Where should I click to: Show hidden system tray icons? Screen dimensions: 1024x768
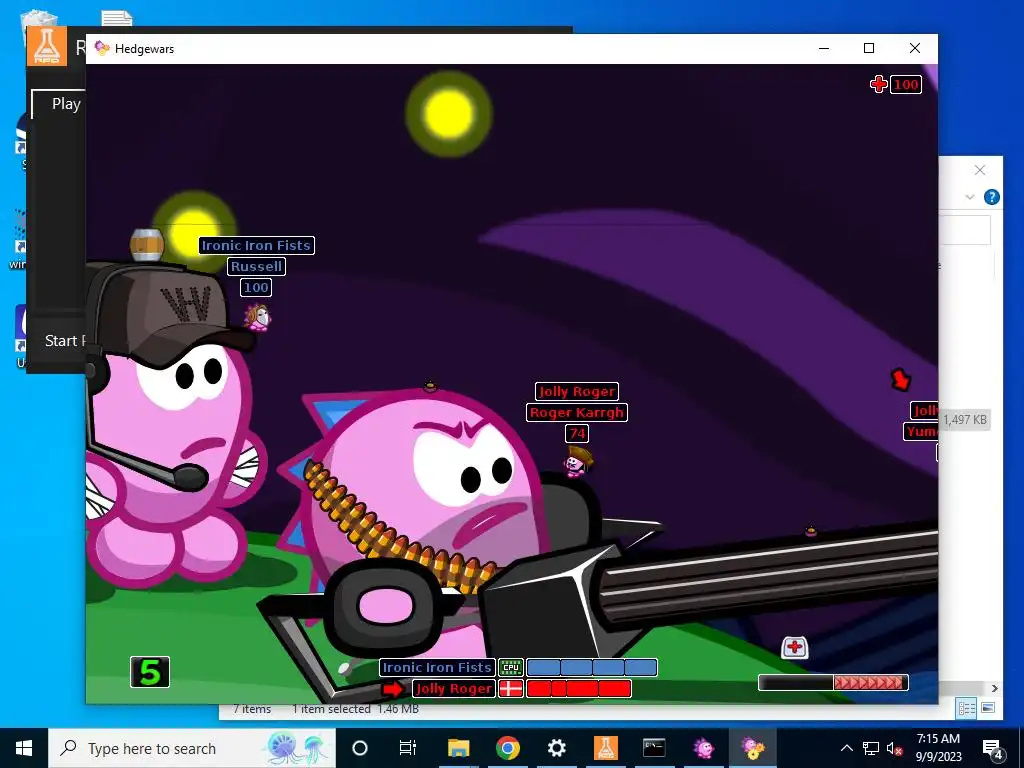(846, 748)
